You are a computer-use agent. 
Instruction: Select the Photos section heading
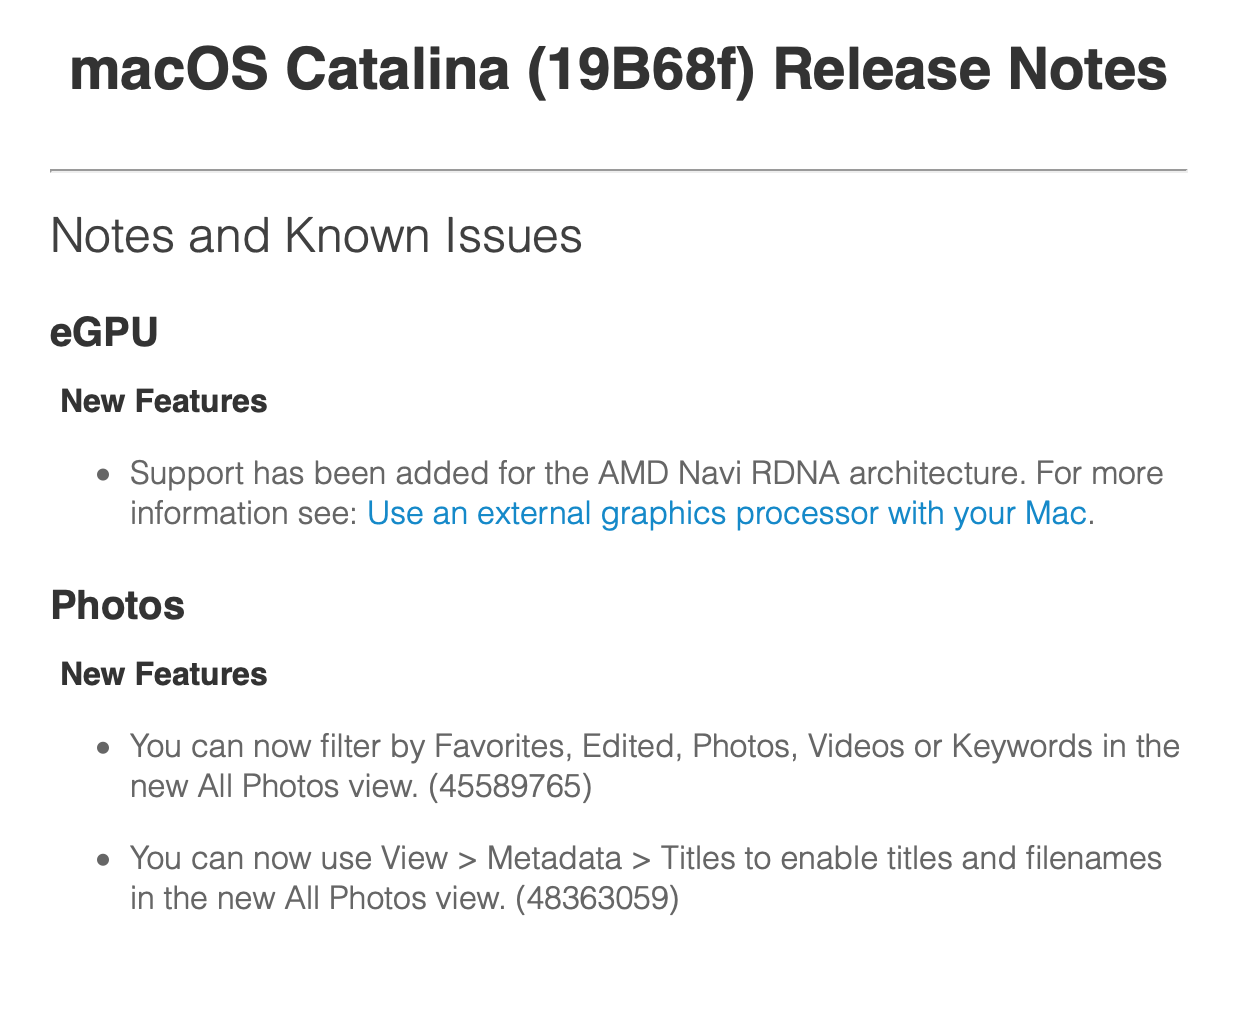[118, 606]
